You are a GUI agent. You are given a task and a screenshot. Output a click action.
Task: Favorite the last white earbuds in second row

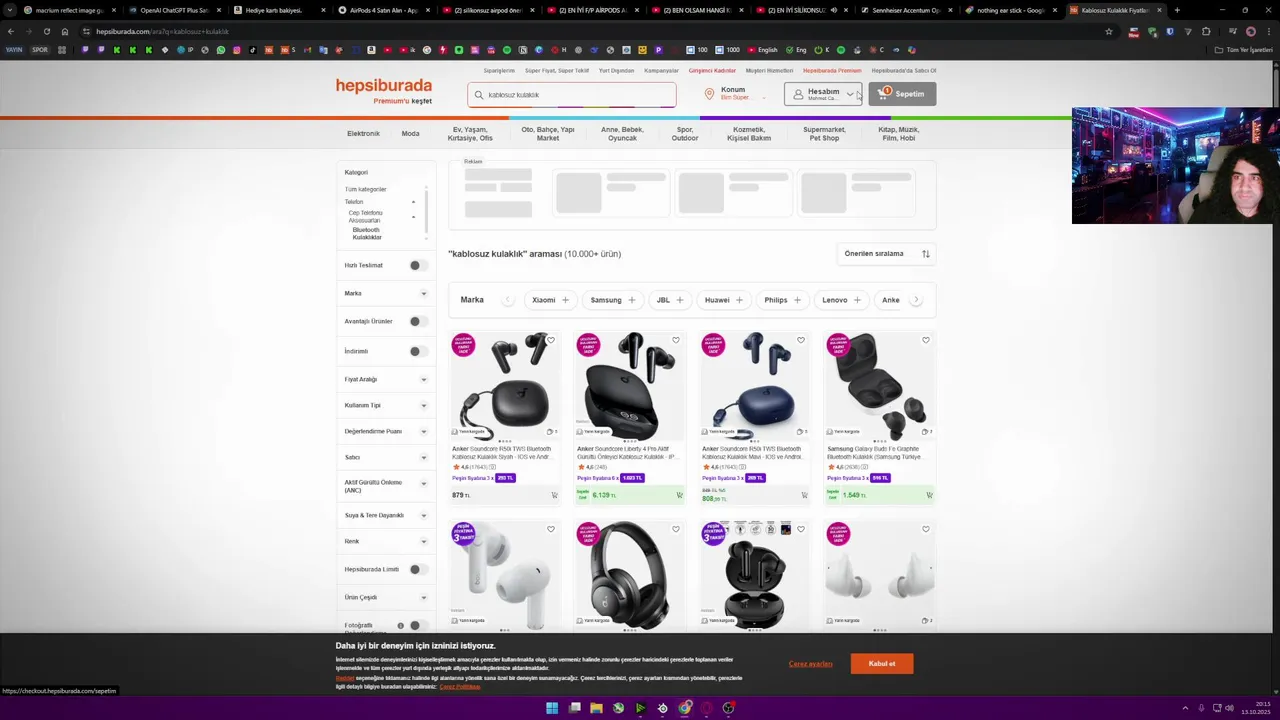pyautogui.click(x=926, y=529)
